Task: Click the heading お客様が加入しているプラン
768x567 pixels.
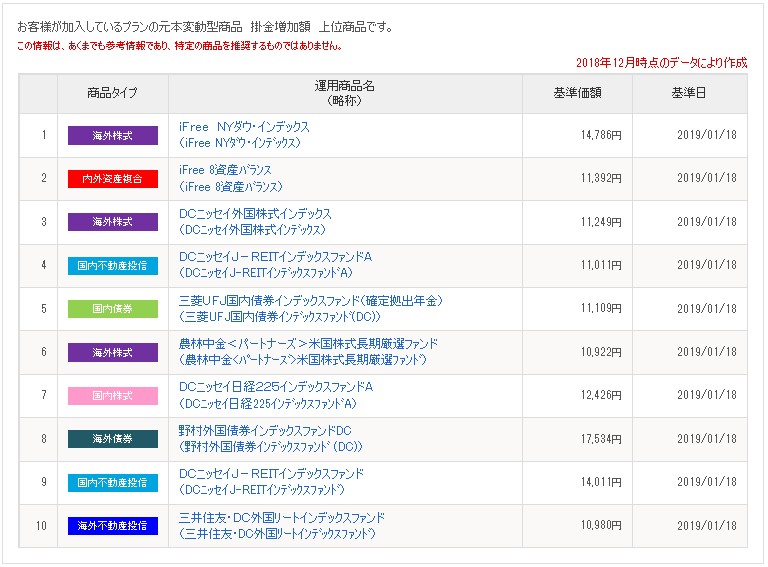Action: [x=205, y=27]
